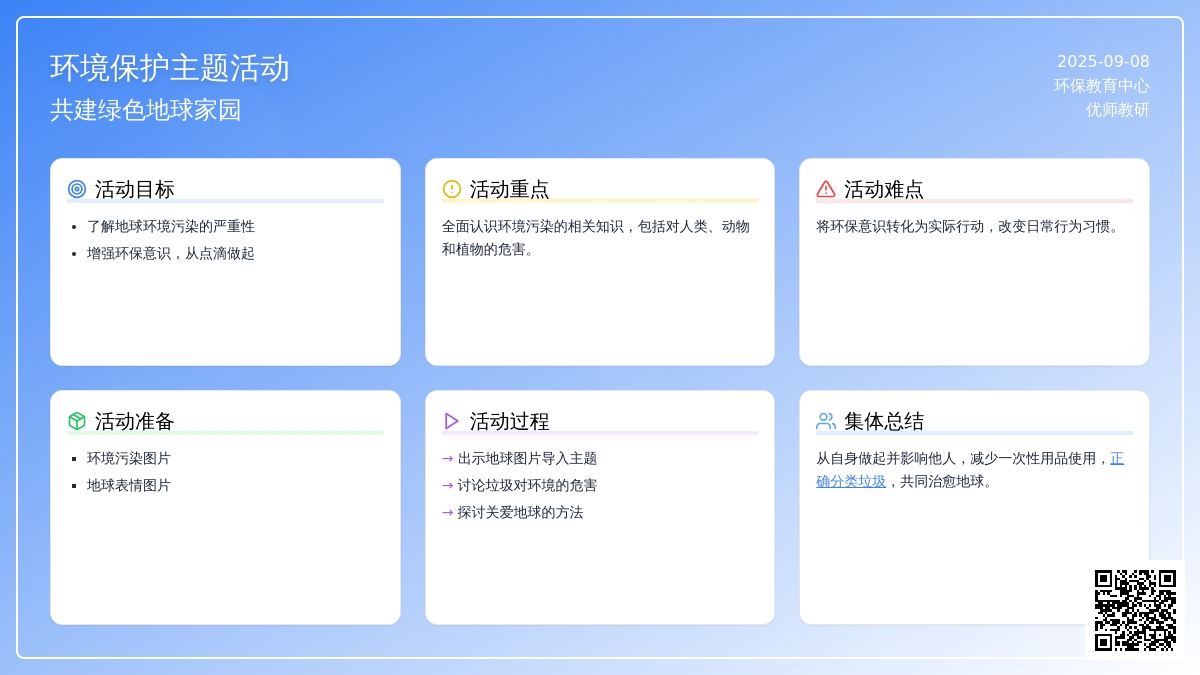Click the QR code image
Viewport: 1200px width, 675px height.
pos(1135,610)
